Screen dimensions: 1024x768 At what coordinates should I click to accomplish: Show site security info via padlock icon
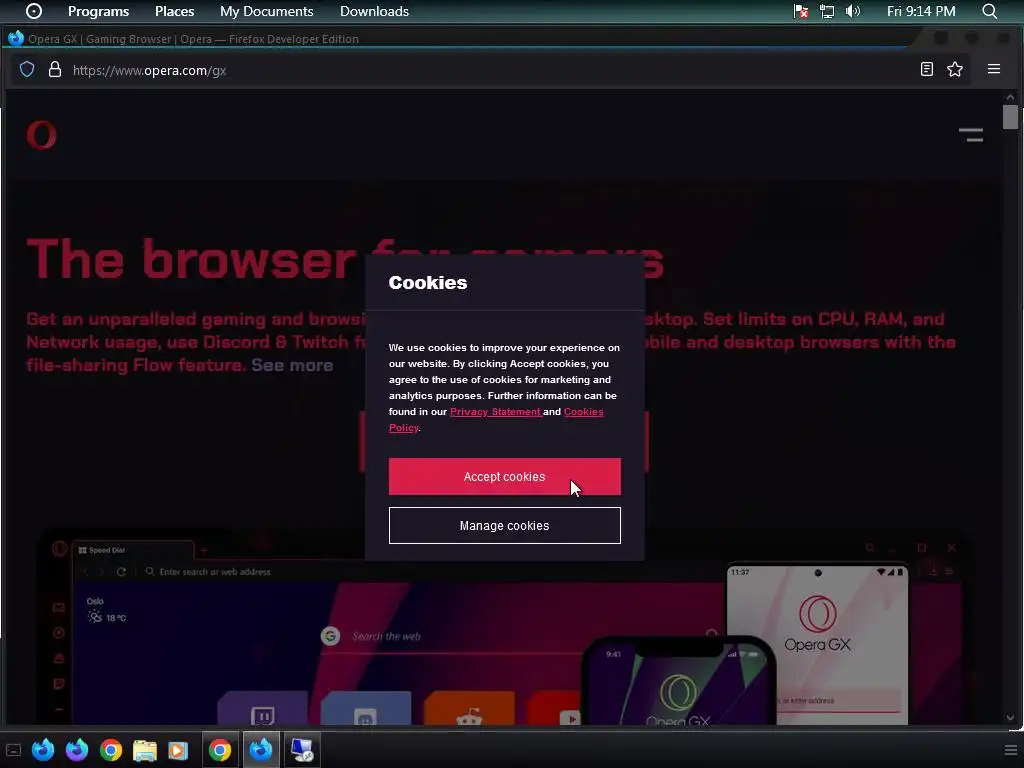click(55, 69)
